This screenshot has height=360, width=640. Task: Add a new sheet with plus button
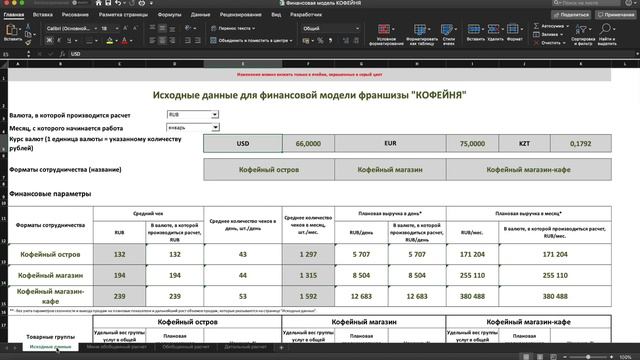pyautogui.click(x=281, y=347)
